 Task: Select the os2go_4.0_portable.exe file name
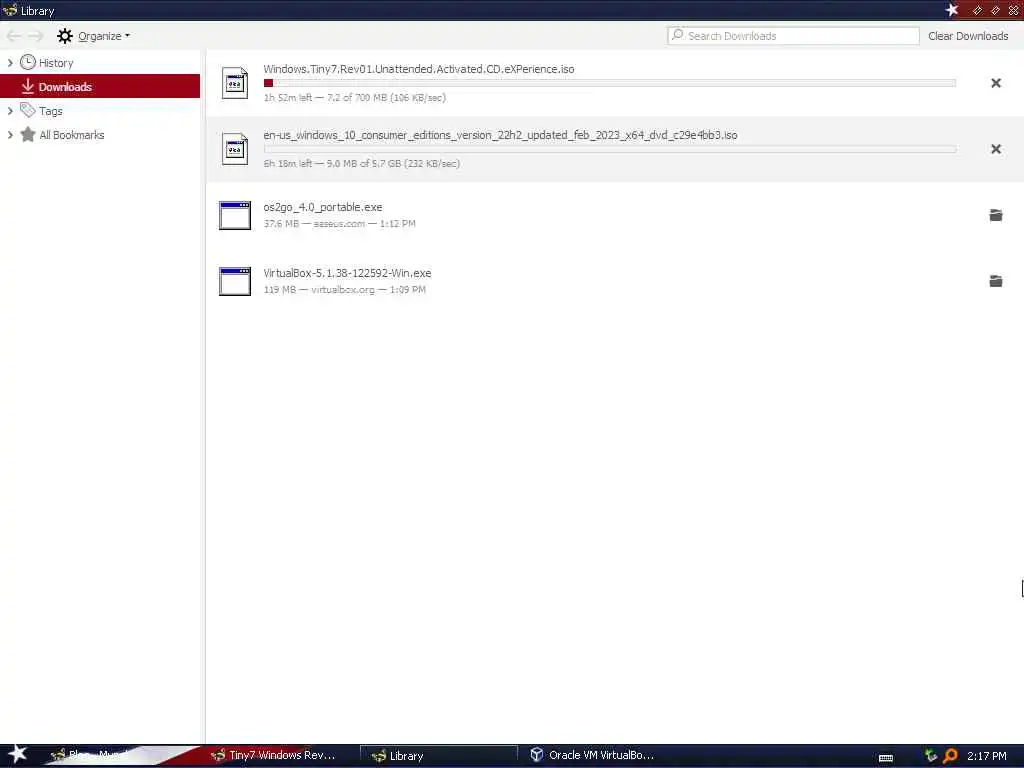click(x=323, y=207)
